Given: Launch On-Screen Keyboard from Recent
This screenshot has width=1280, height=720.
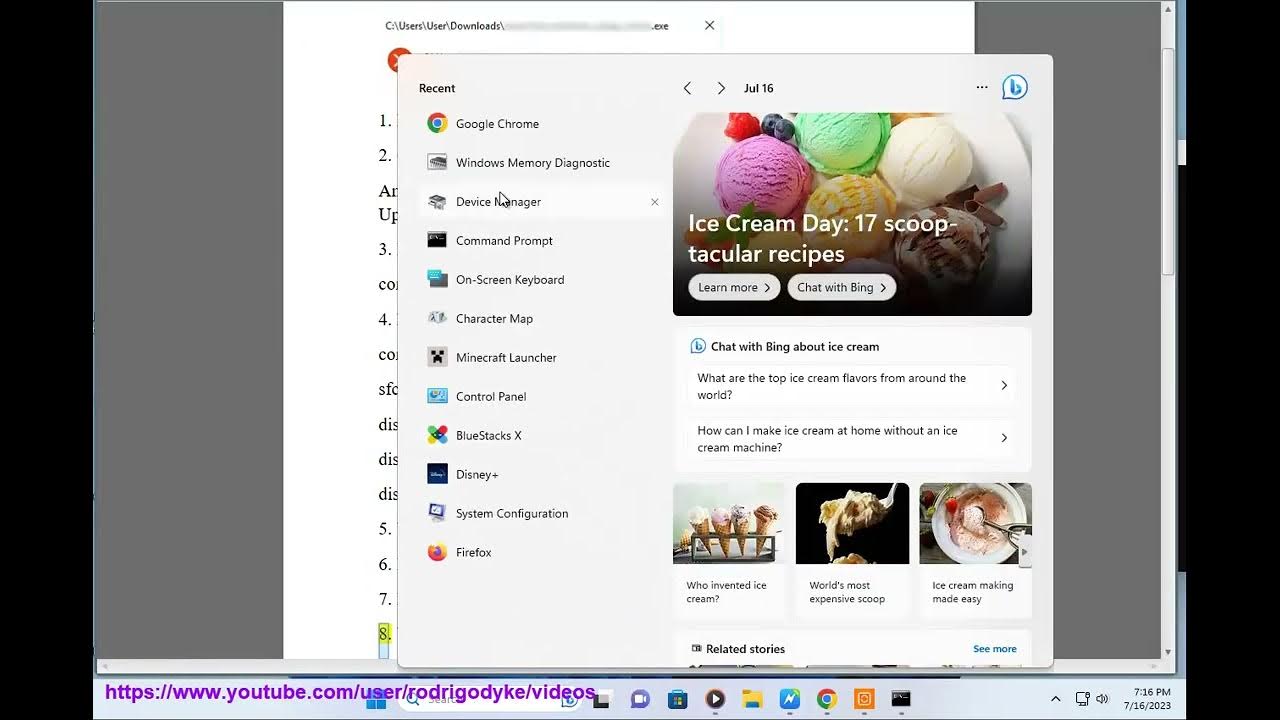Looking at the screenshot, I should pyautogui.click(x=540, y=279).
